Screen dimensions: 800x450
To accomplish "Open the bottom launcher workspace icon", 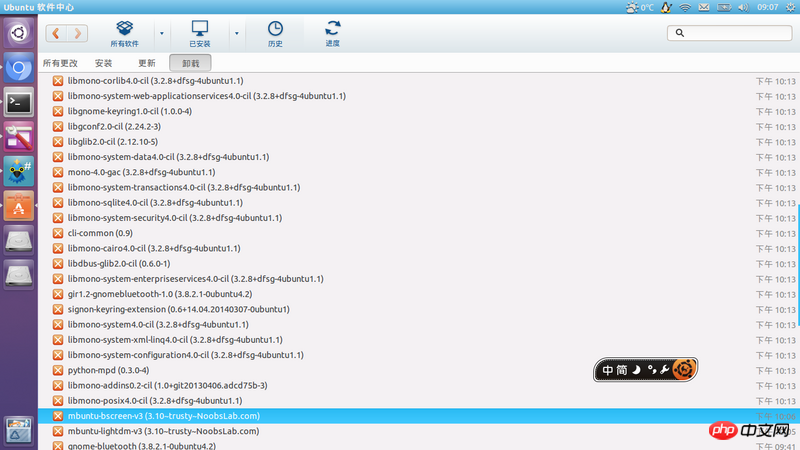I will coord(18,430).
